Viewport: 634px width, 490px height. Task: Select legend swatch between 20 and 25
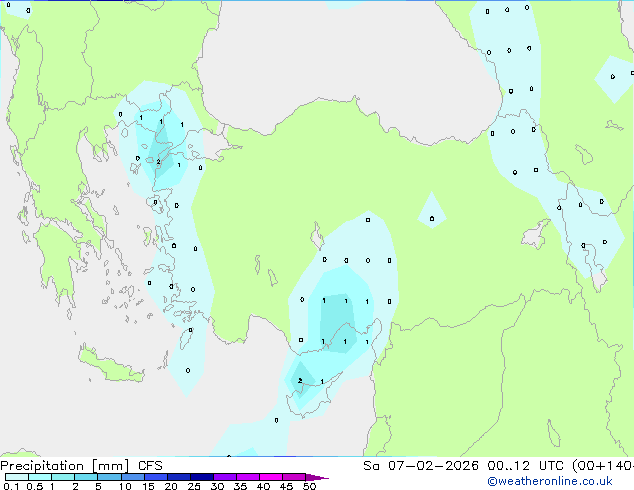pos(178,477)
